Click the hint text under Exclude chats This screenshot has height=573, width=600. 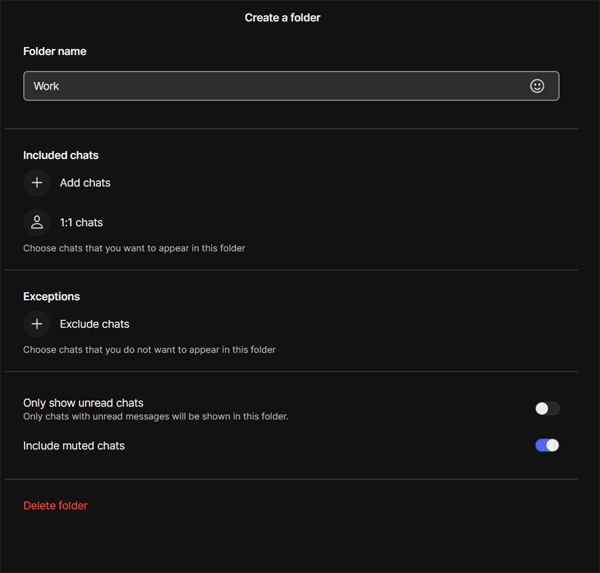149,350
